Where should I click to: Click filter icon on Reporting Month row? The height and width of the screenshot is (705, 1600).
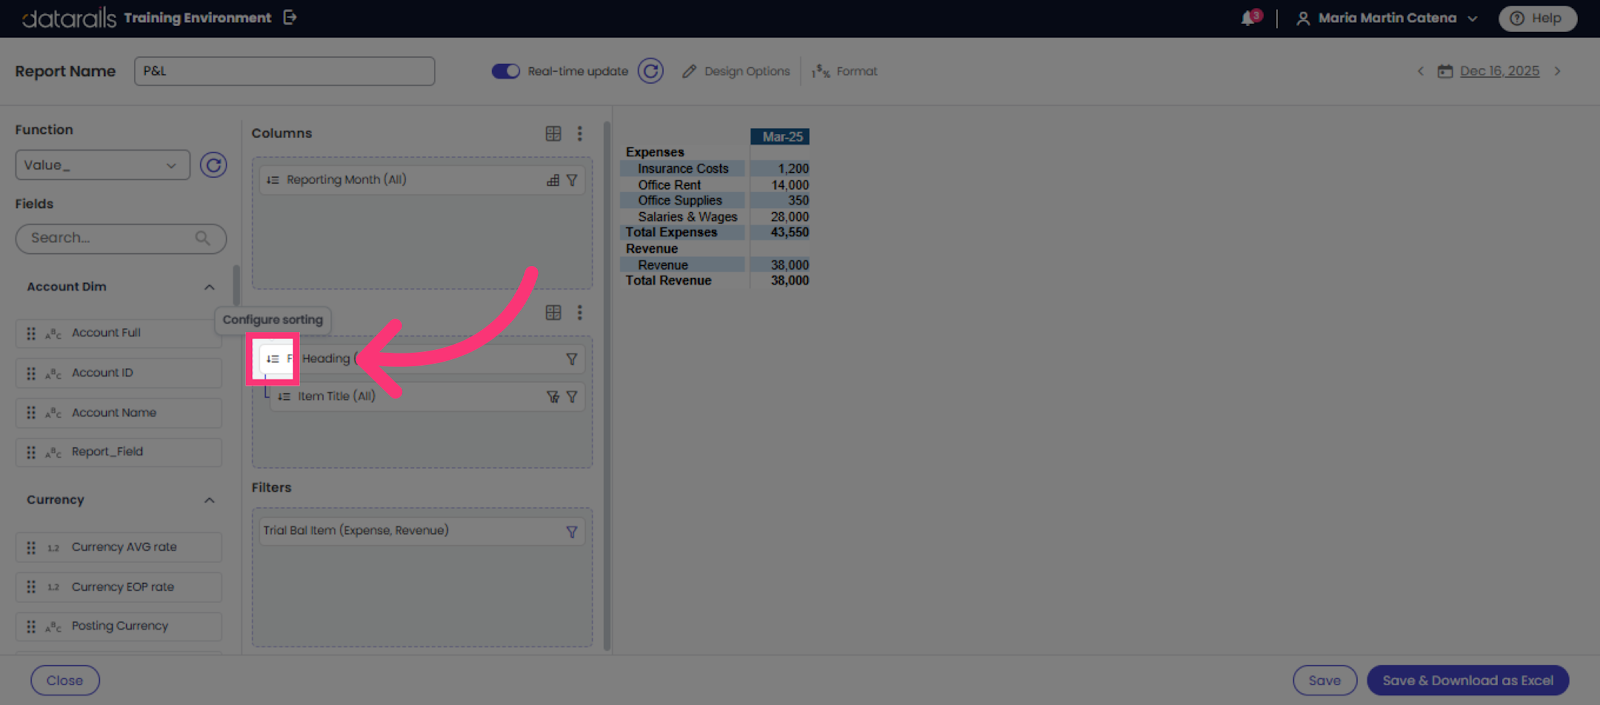(572, 180)
